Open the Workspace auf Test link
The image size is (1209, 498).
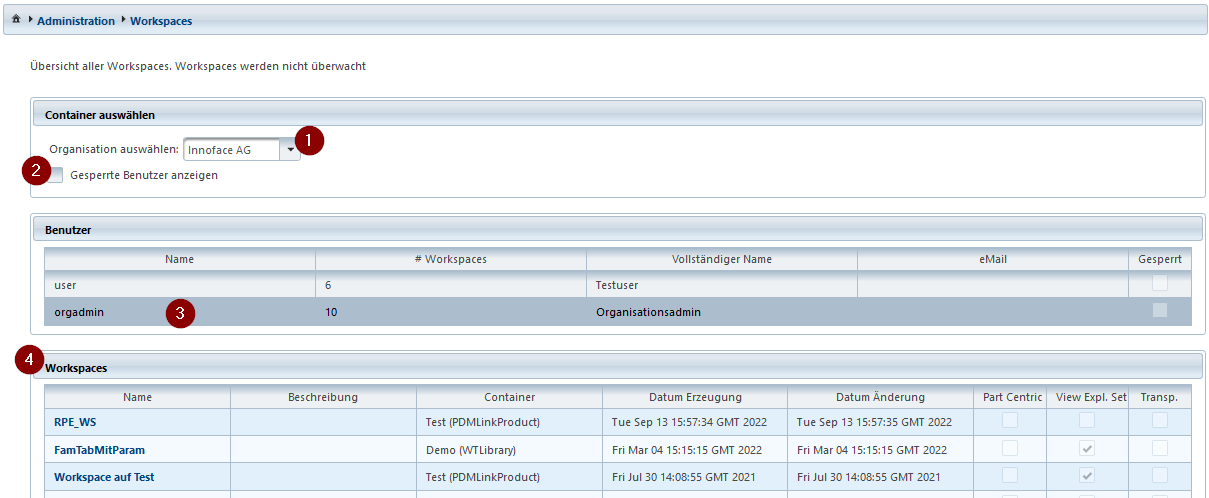104,477
